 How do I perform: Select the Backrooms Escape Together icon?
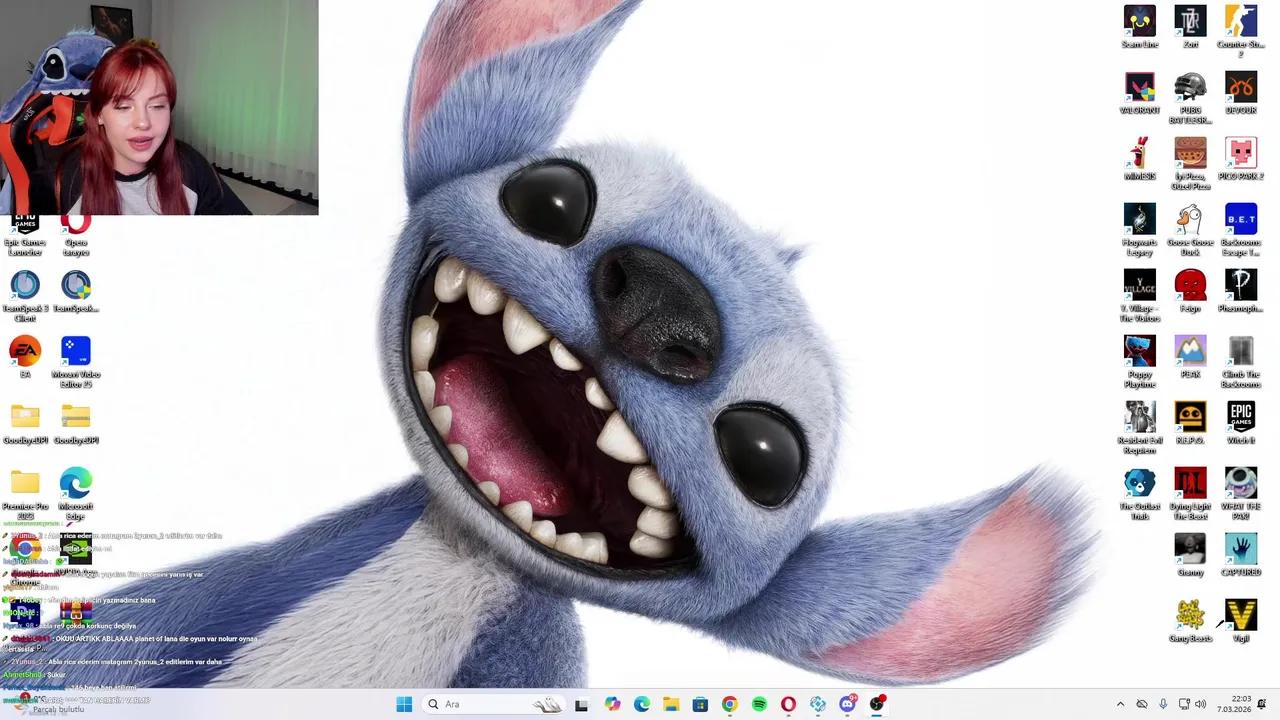pyautogui.click(x=1240, y=229)
